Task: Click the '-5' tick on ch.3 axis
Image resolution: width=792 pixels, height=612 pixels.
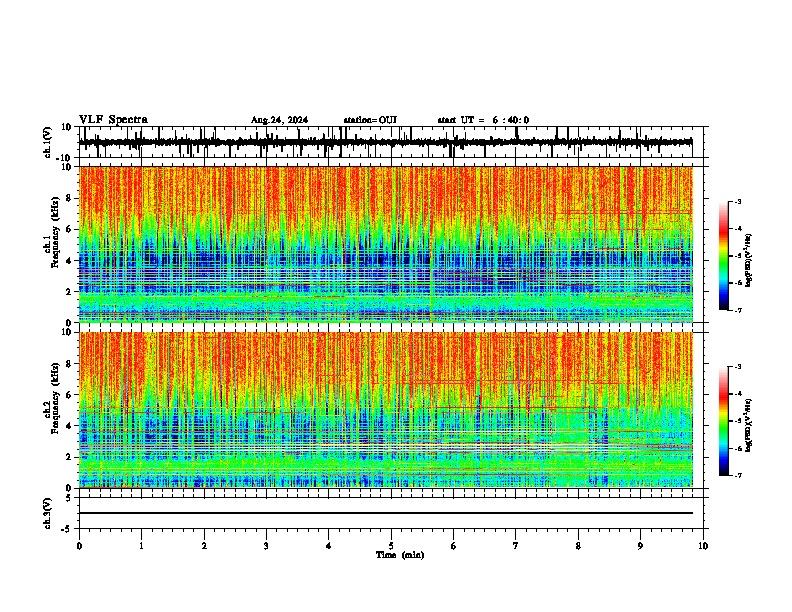Action: click(68, 529)
